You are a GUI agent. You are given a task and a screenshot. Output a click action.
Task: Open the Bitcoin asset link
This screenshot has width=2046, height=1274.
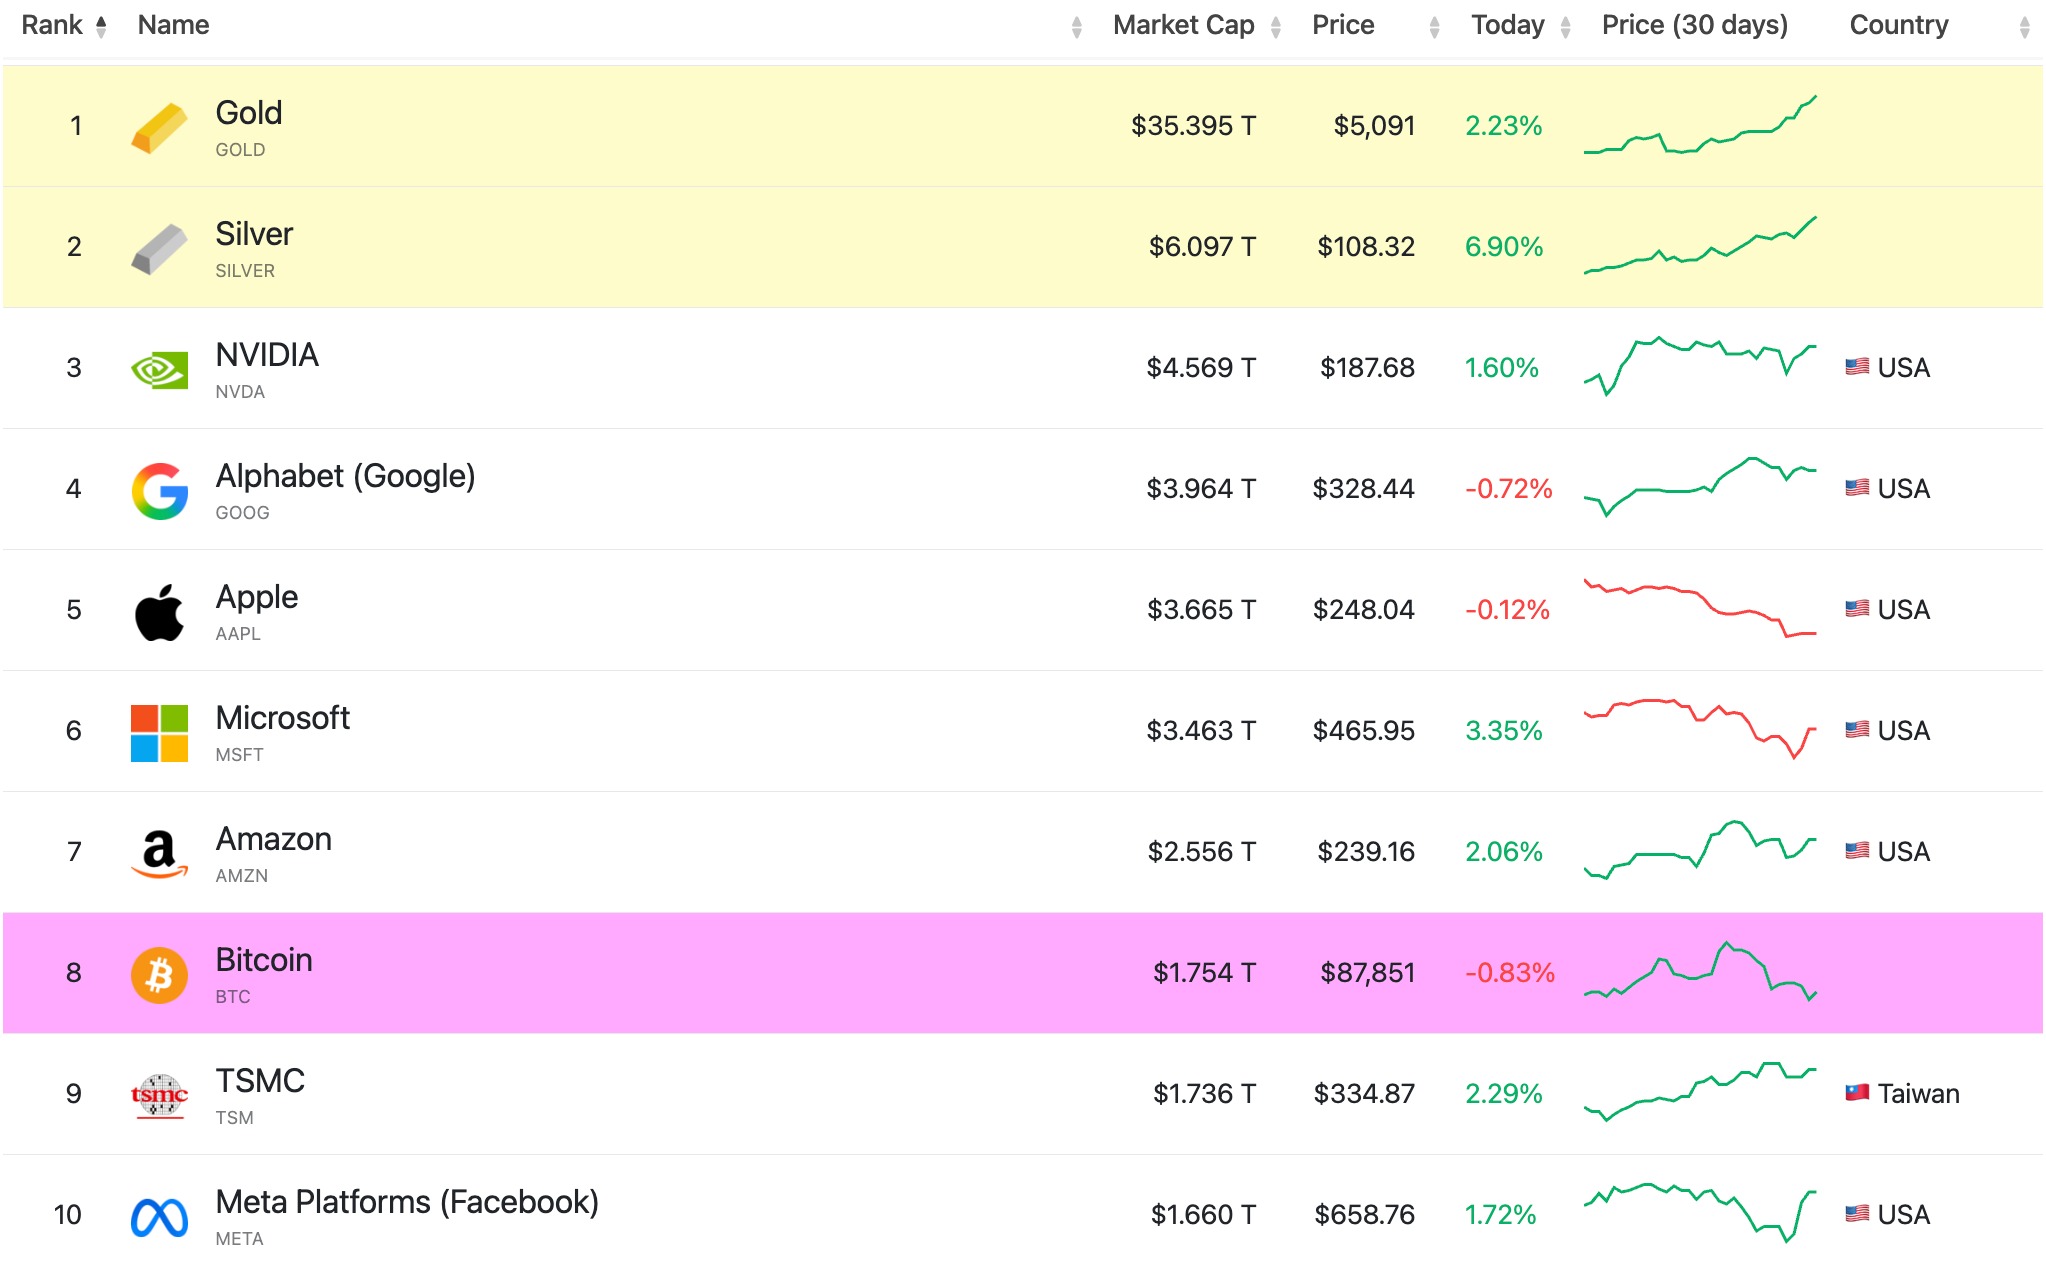pos(264,960)
